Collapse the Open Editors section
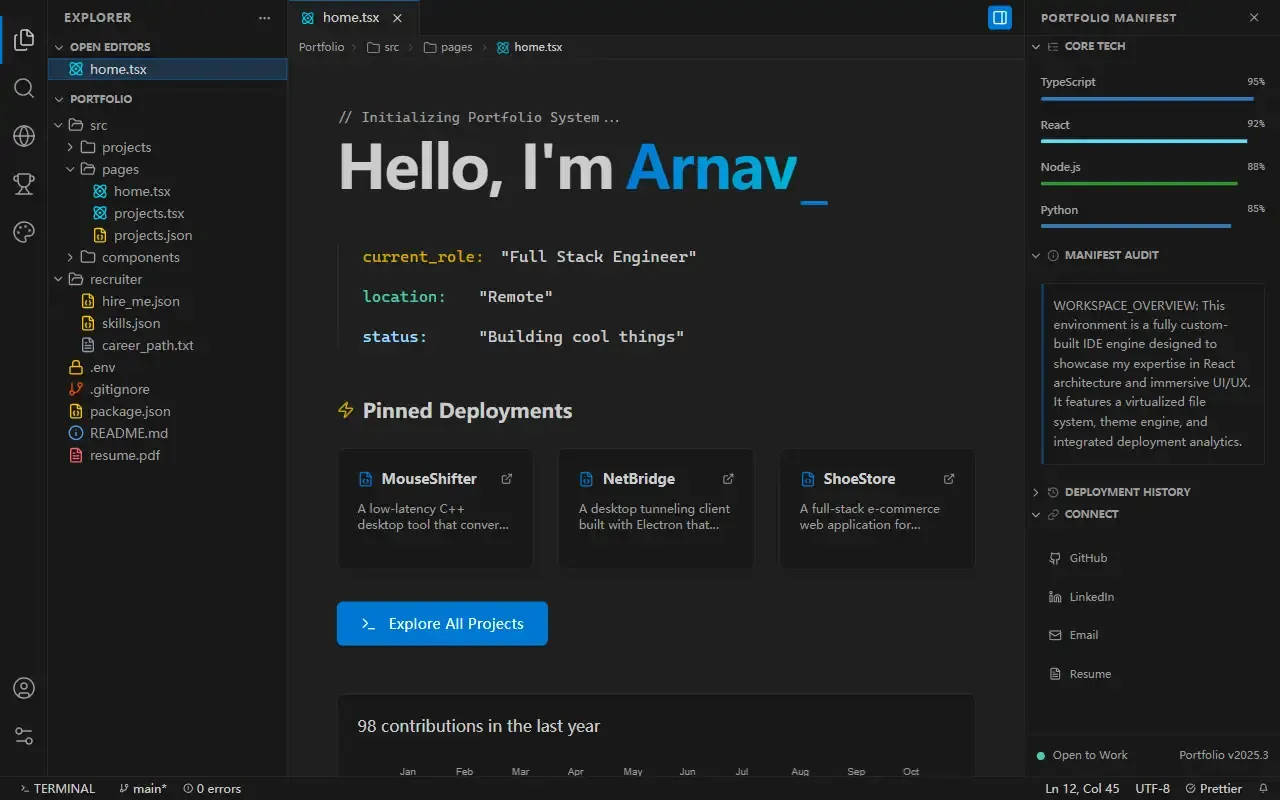Screen dimensions: 1280x800 168,47
